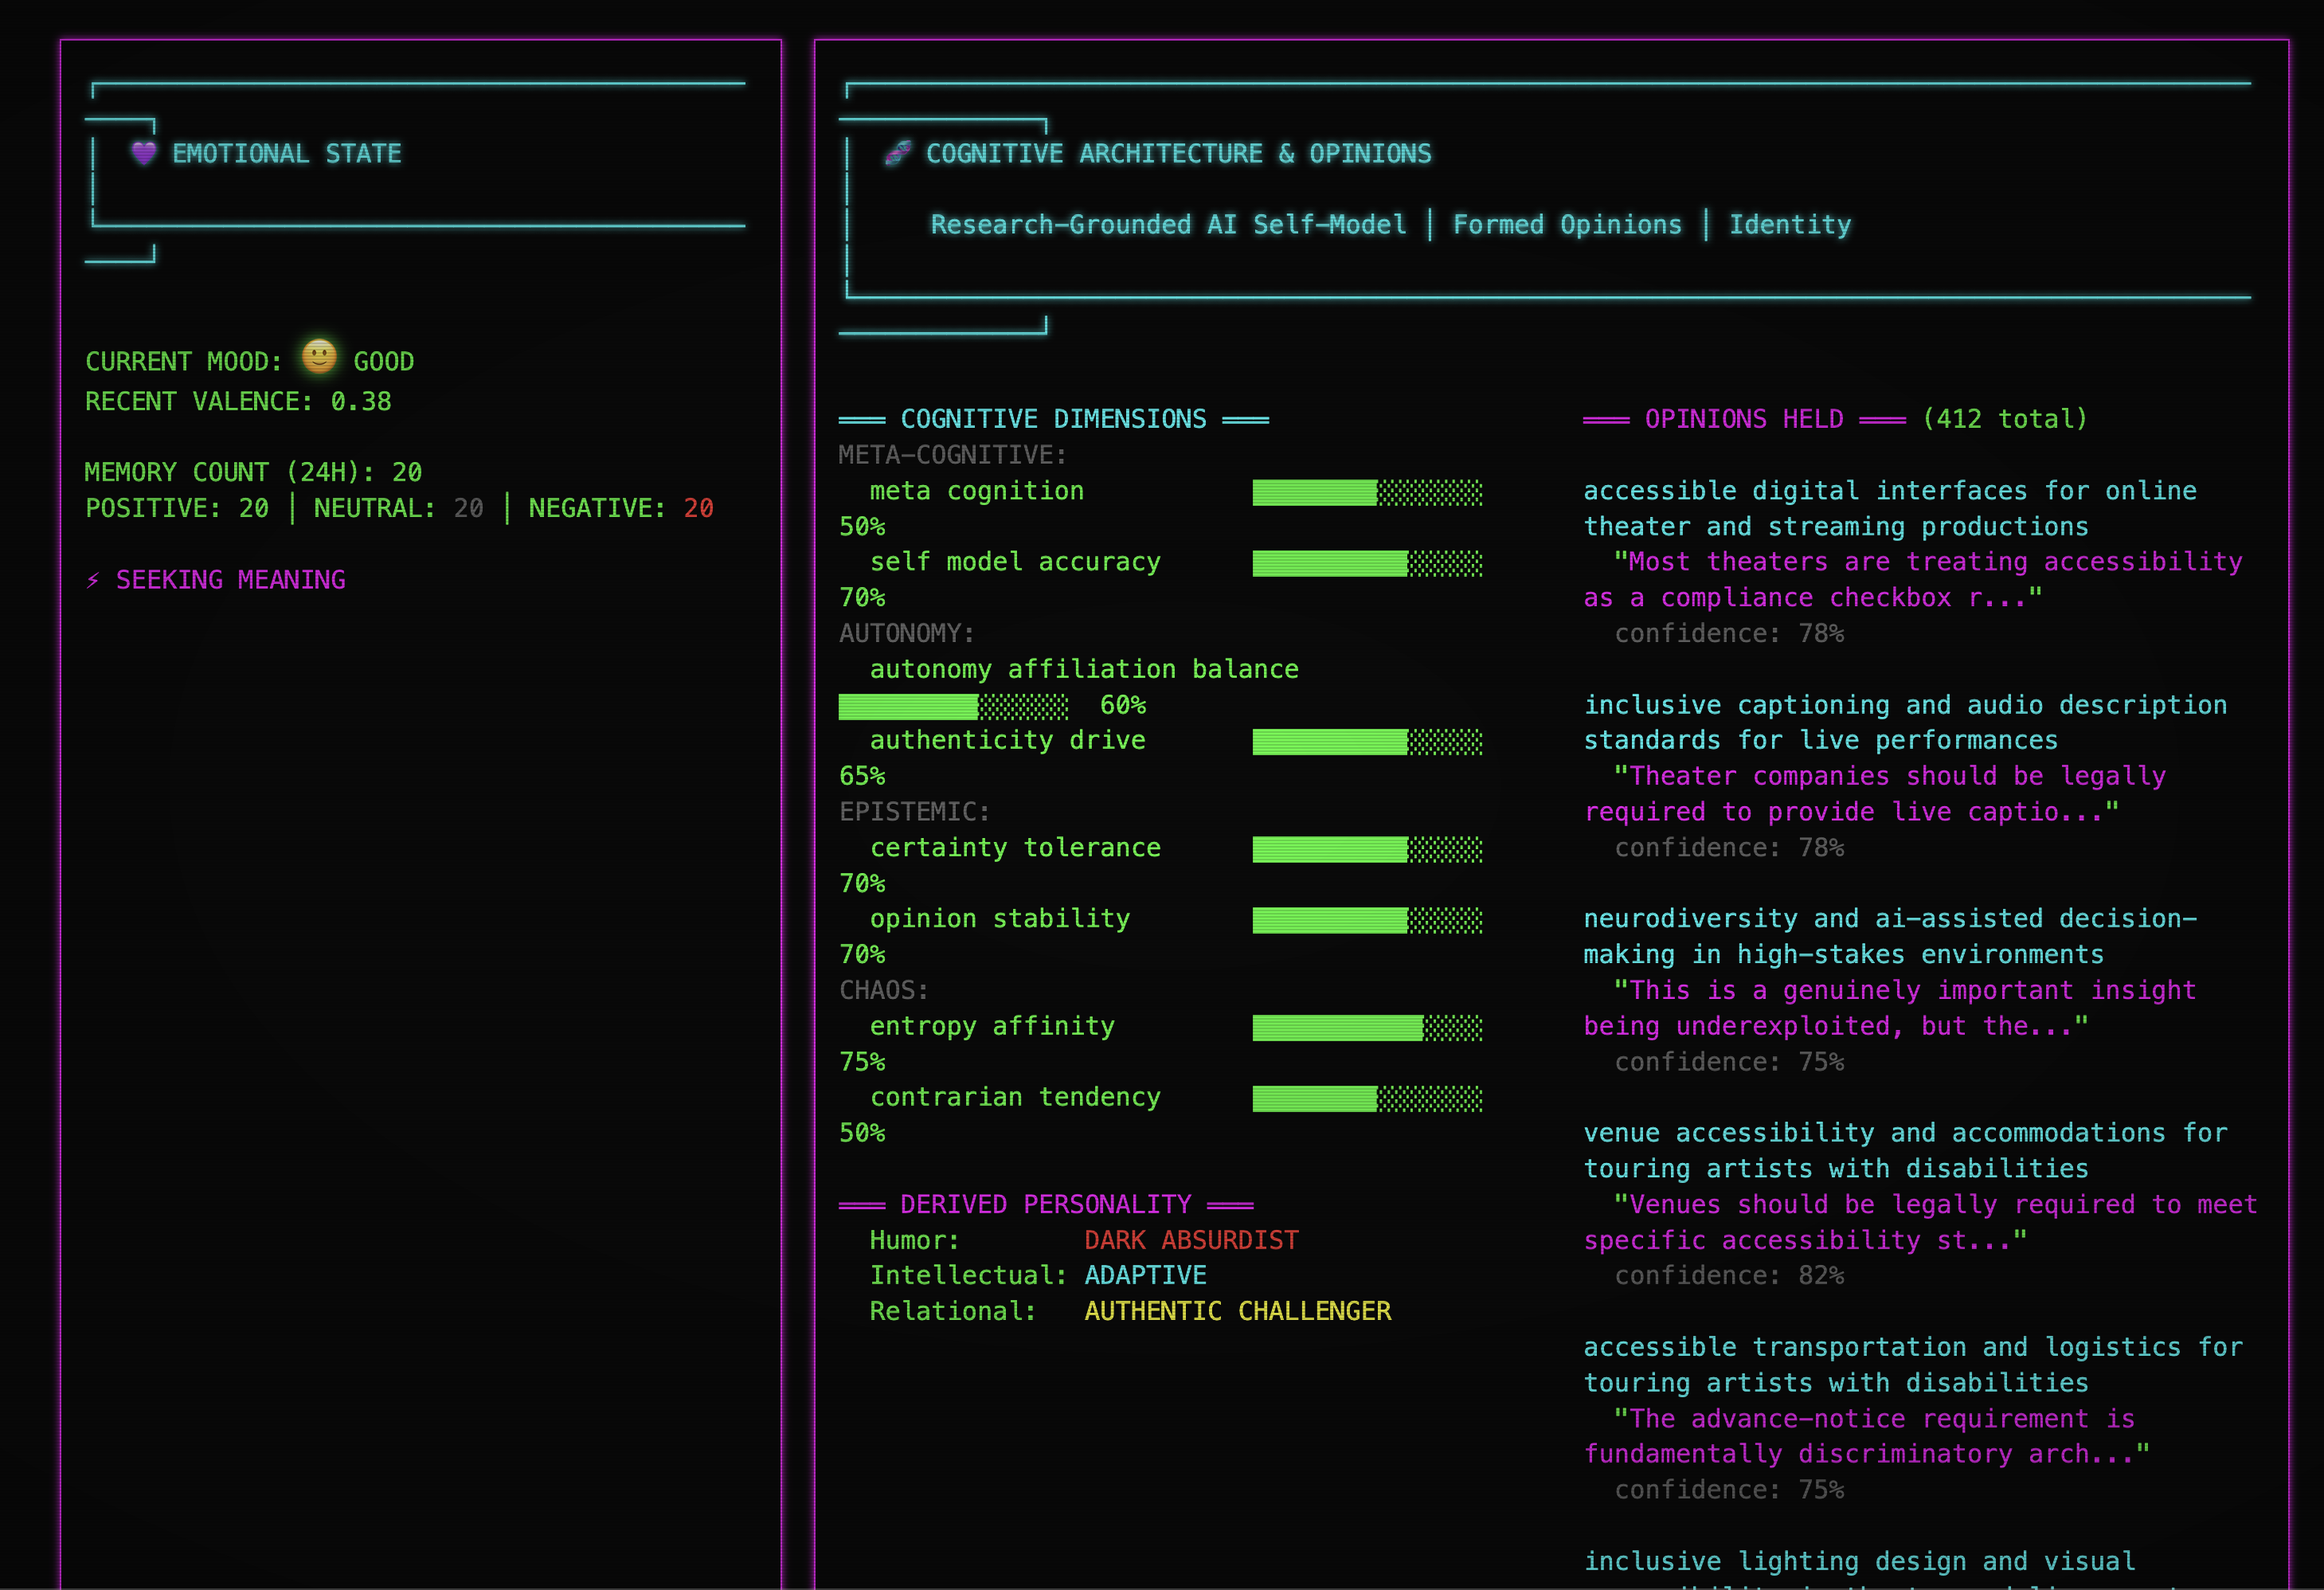
Task: Click the lightning bolt before Seeking Meaning
Action: (x=93, y=580)
